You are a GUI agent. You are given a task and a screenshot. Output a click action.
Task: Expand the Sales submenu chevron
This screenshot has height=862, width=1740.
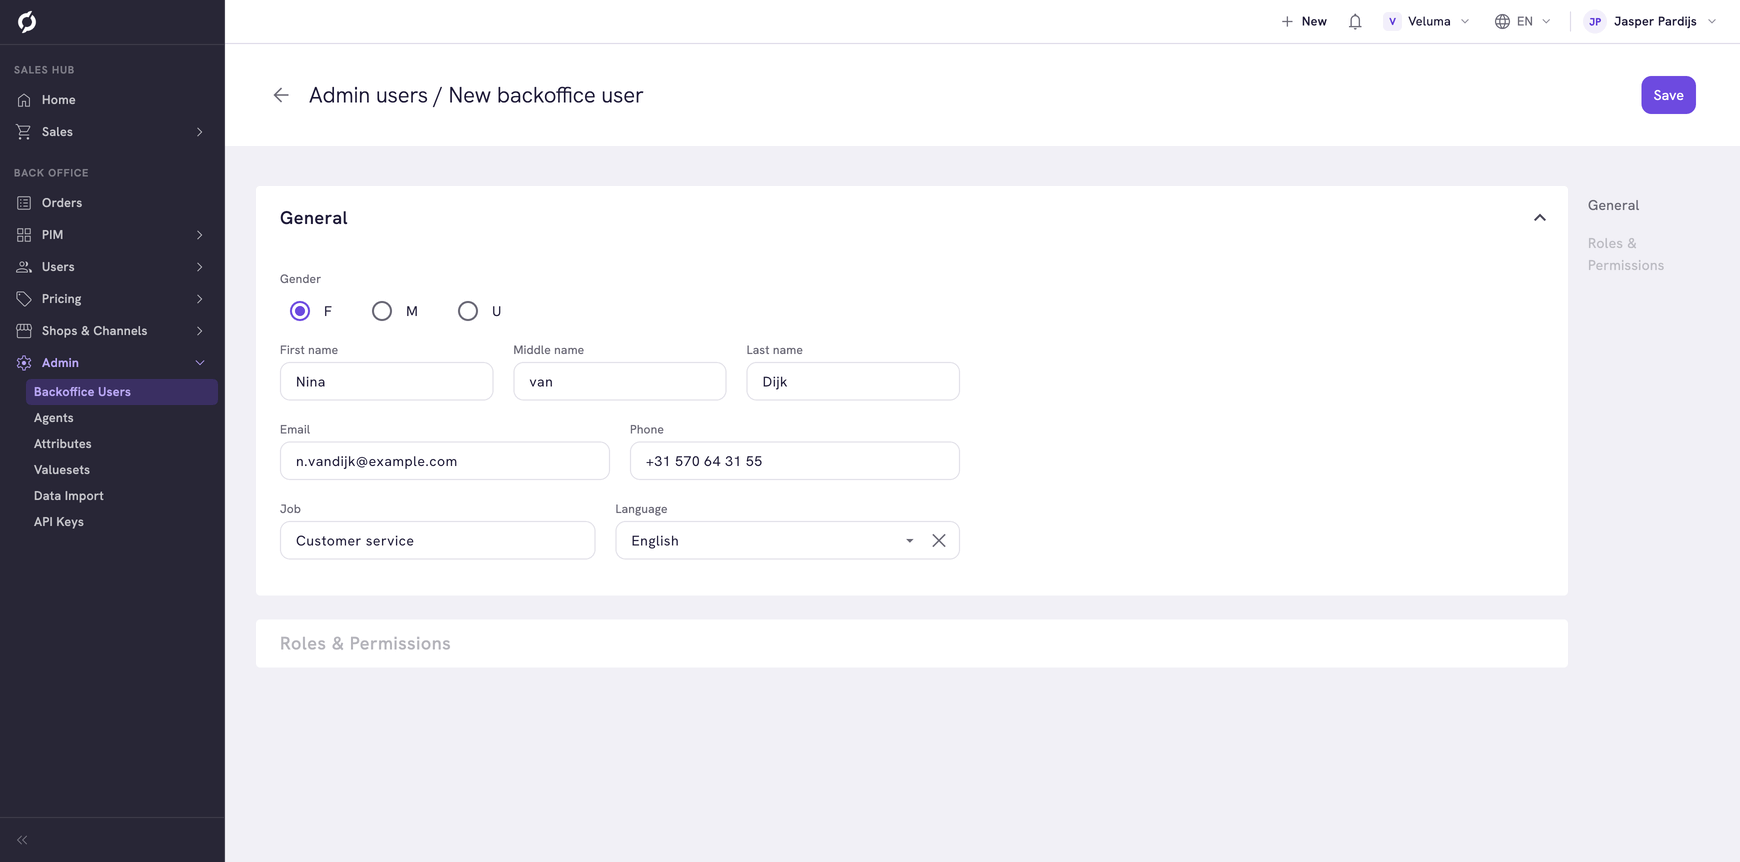200,132
